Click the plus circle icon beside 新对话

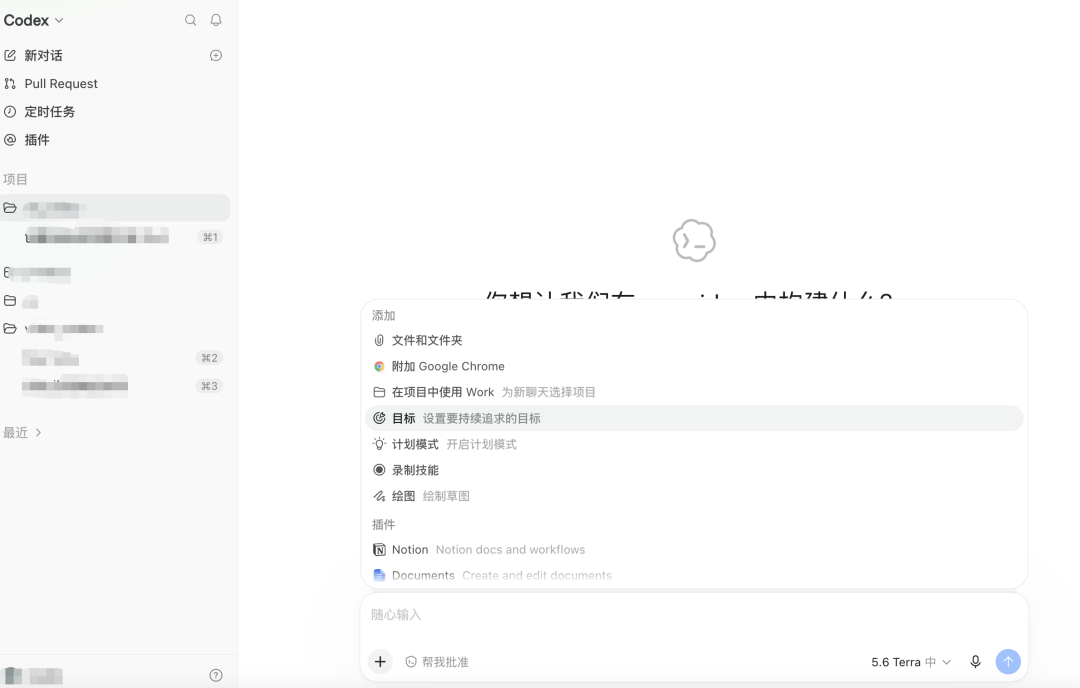(x=216, y=55)
